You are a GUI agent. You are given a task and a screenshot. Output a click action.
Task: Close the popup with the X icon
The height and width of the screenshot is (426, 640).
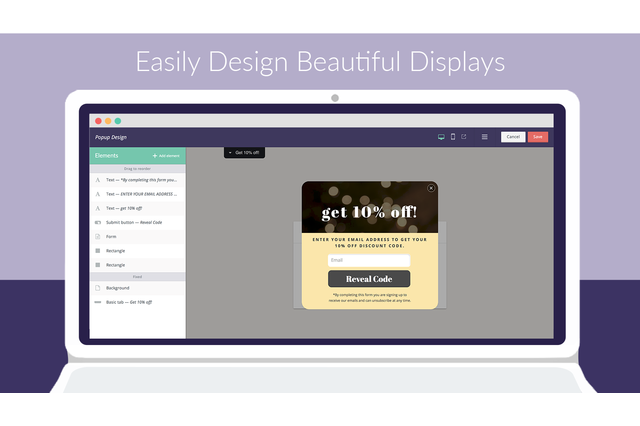431,188
